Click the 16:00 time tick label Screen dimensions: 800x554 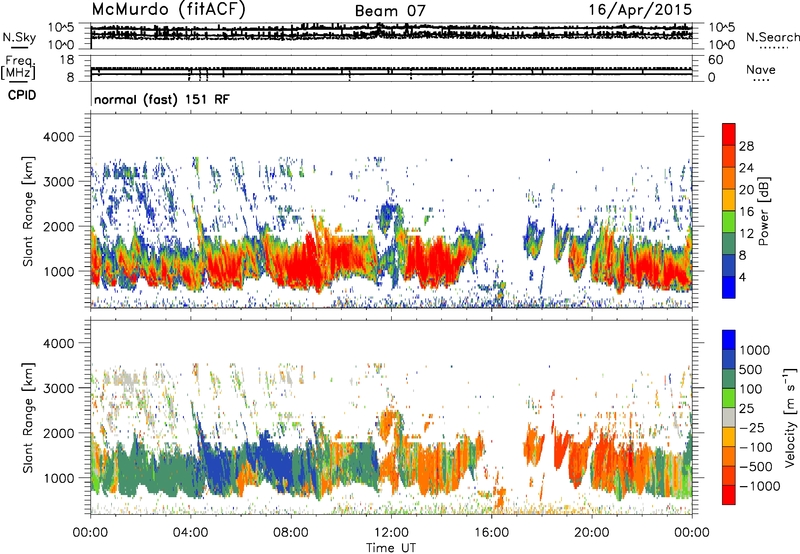(x=492, y=533)
